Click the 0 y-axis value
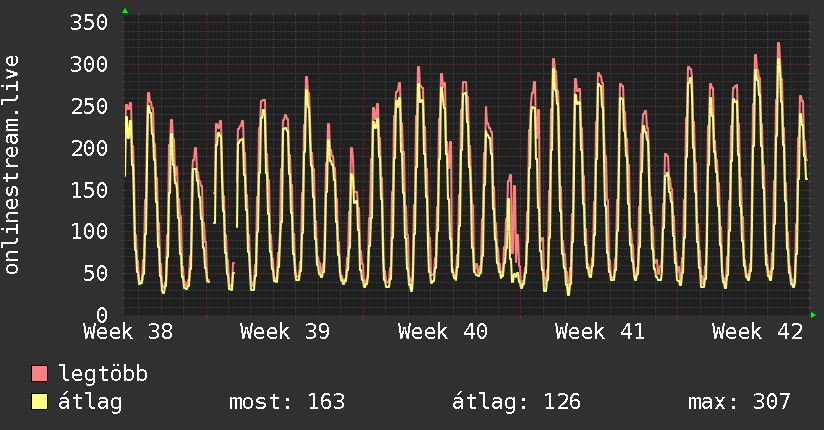Image resolution: width=824 pixels, height=430 pixels. click(x=102, y=315)
